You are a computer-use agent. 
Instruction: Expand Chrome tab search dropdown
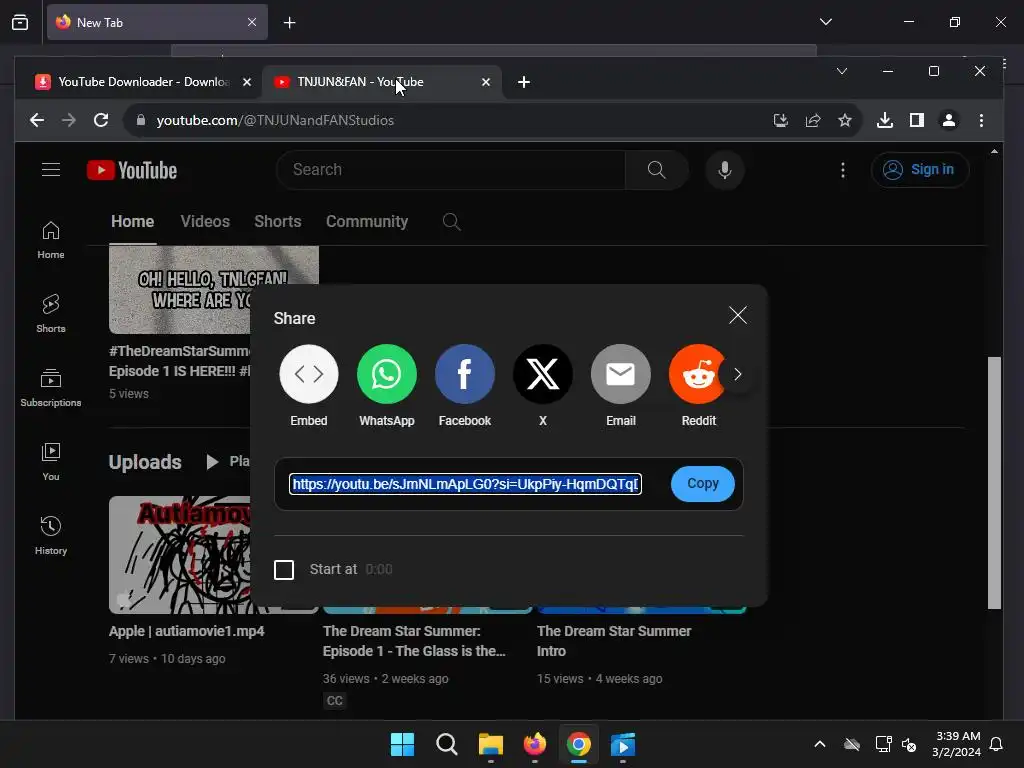tap(842, 71)
